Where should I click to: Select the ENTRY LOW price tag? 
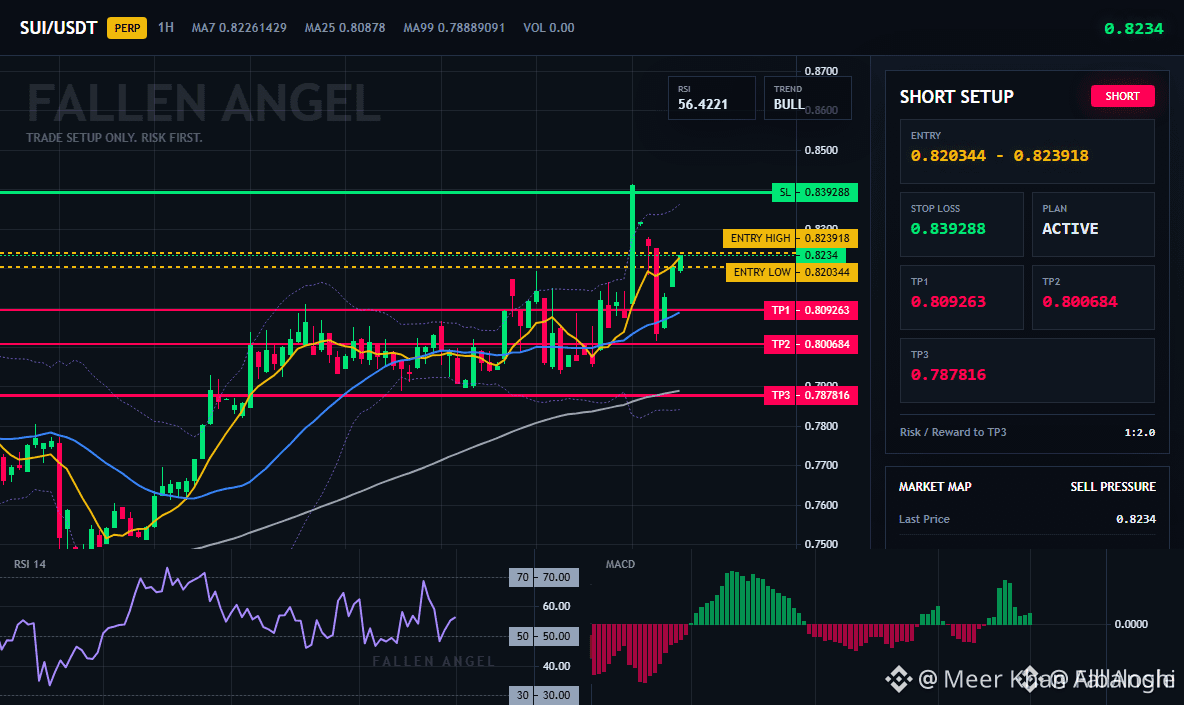791,272
